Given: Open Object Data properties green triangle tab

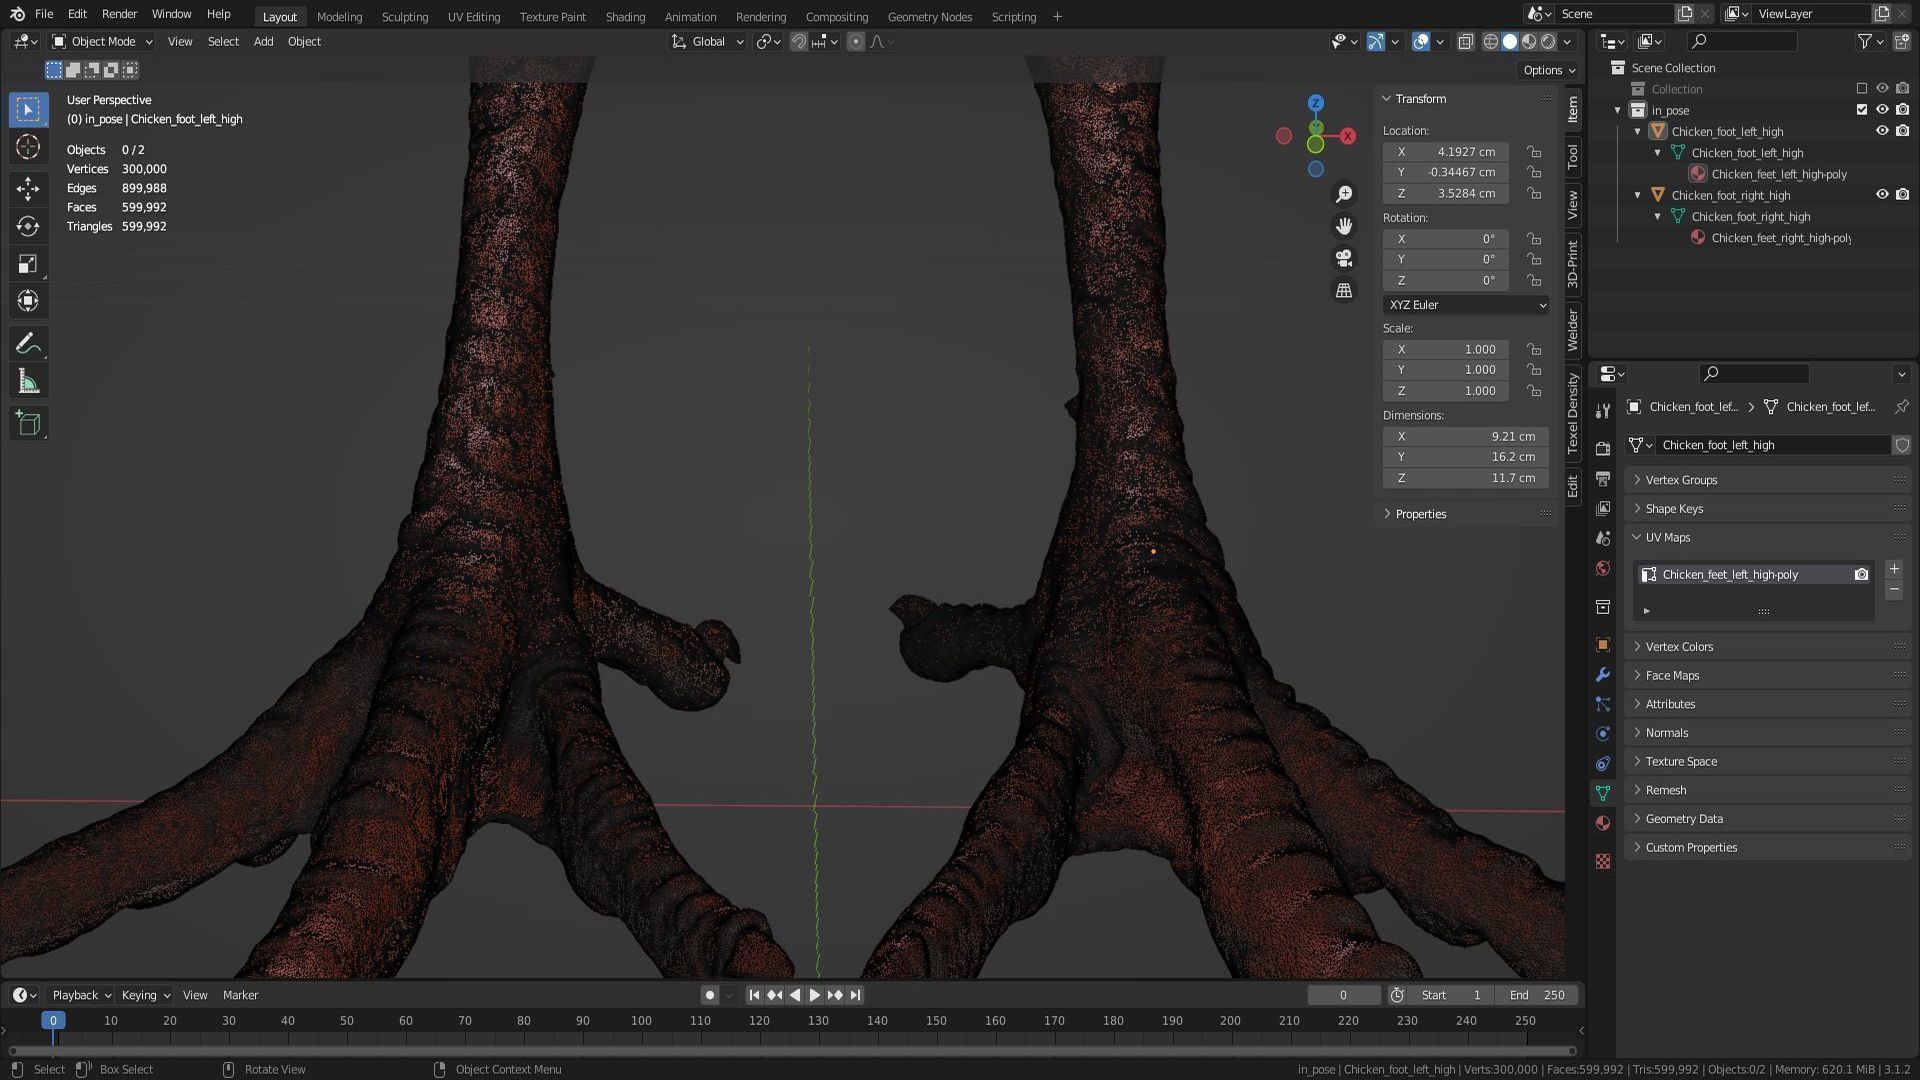Looking at the screenshot, I should (1603, 793).
